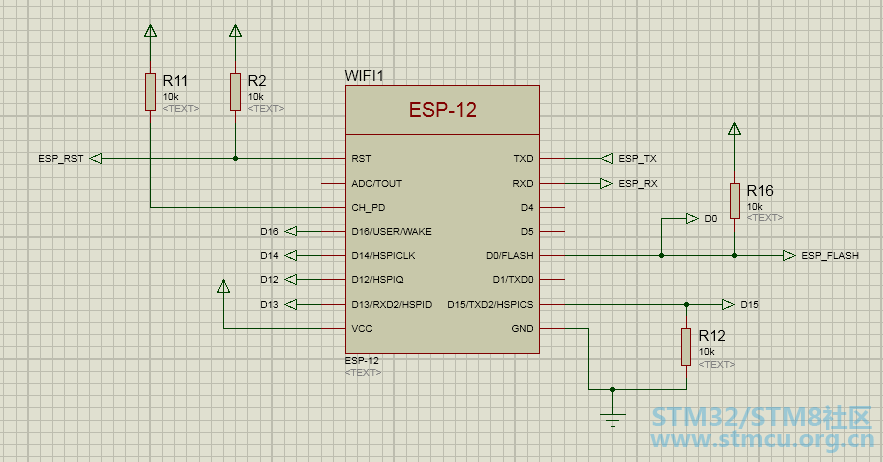The width and height of the screenshot is (883, 462).
Task: Click the VCC pin name
Action: click(362, 329)
